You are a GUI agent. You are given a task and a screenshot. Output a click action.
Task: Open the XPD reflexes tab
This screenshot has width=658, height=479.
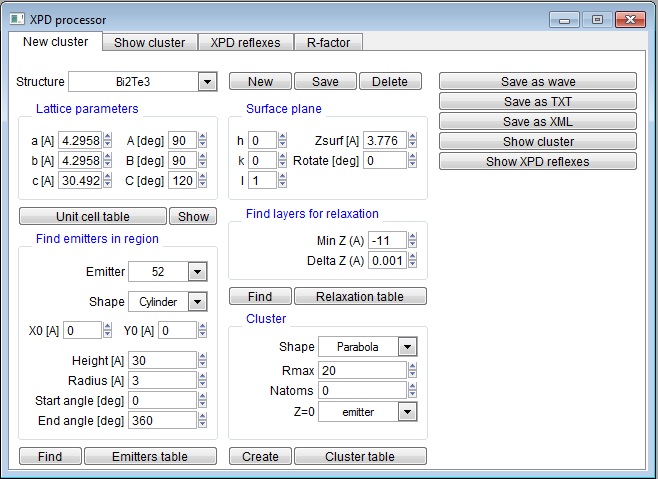coord(245,42)
